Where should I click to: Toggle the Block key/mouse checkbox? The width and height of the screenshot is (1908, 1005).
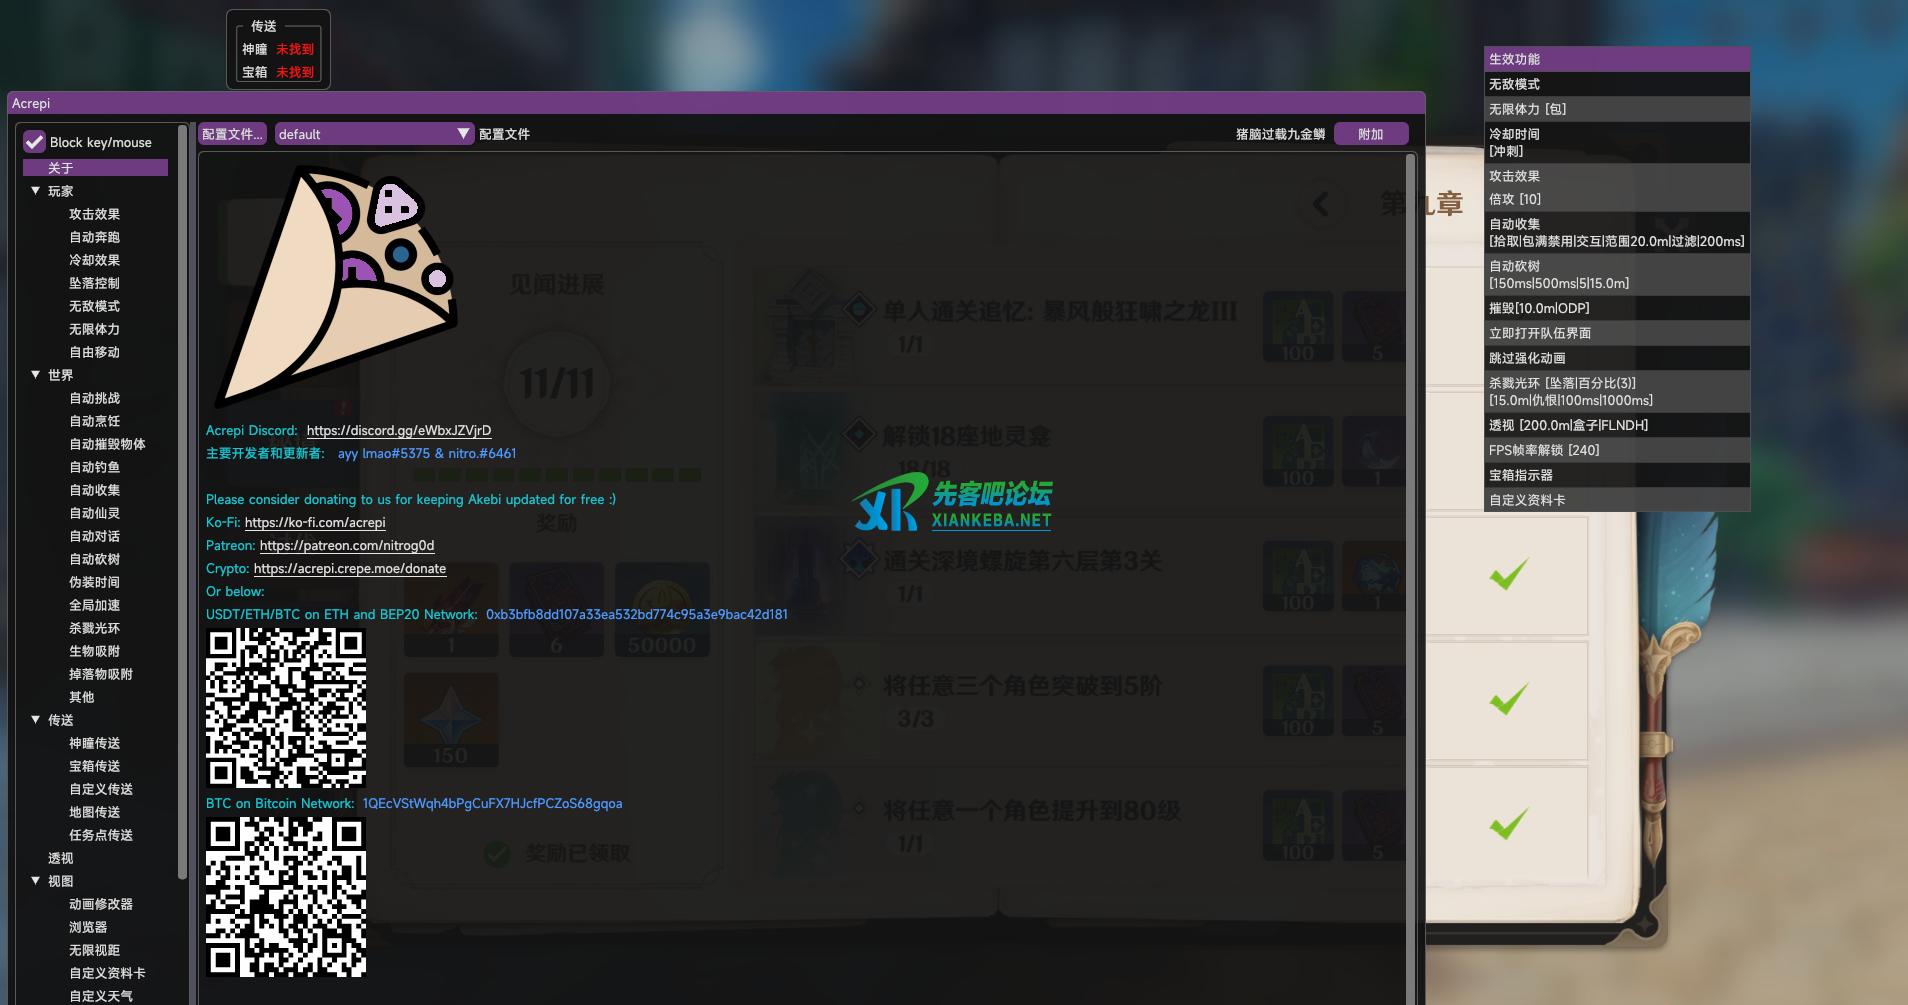tap(35, 142)
